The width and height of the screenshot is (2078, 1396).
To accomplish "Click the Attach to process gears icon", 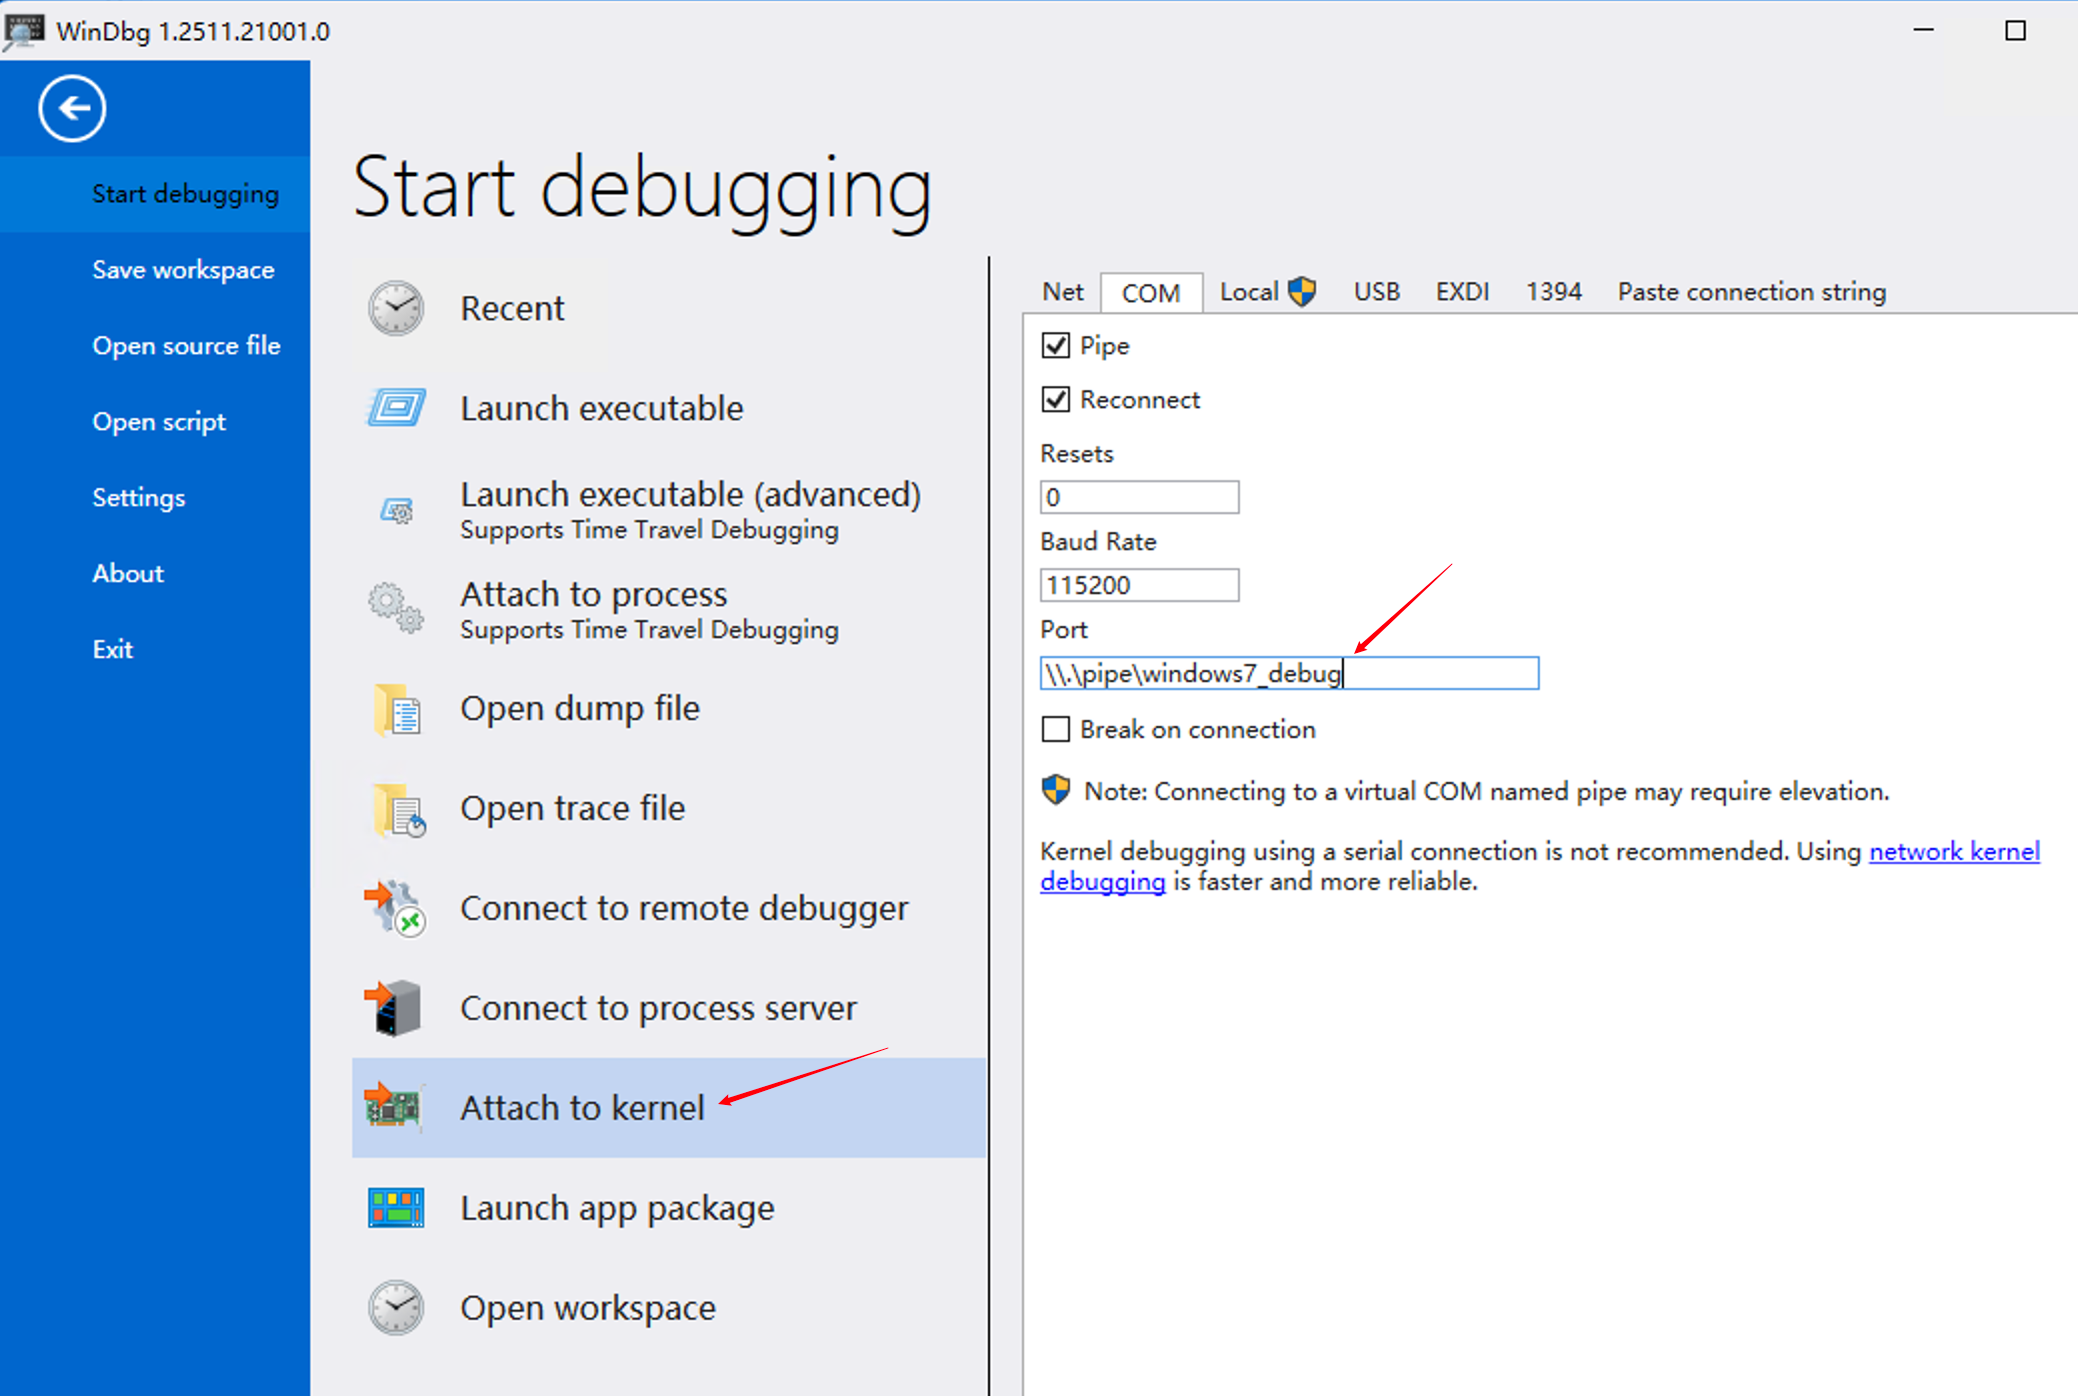I will (396, 608).
